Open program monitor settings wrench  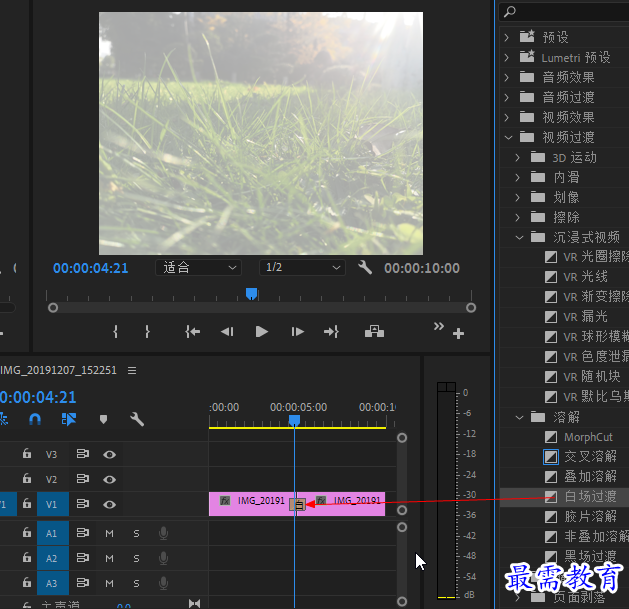[365, 267]
